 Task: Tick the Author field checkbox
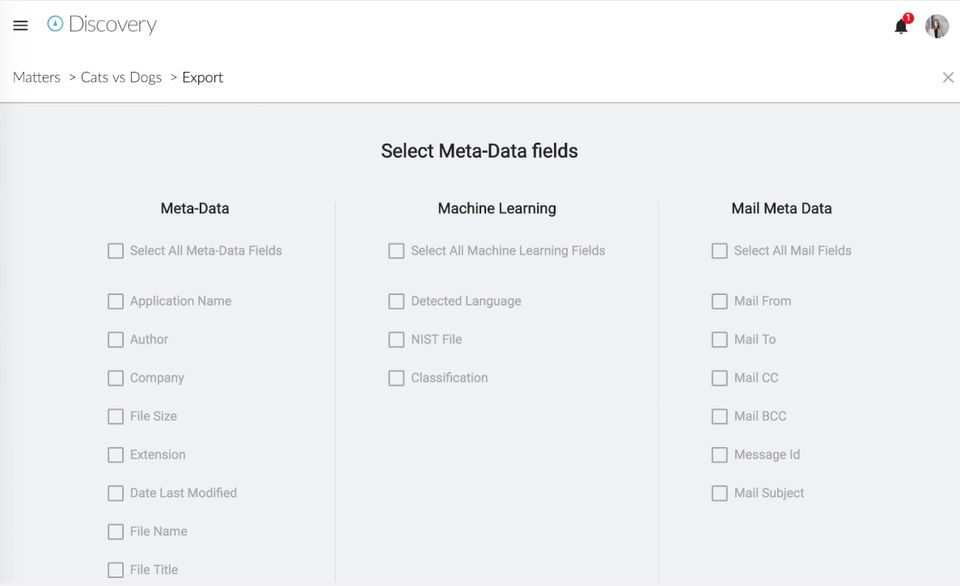[116, 340]
